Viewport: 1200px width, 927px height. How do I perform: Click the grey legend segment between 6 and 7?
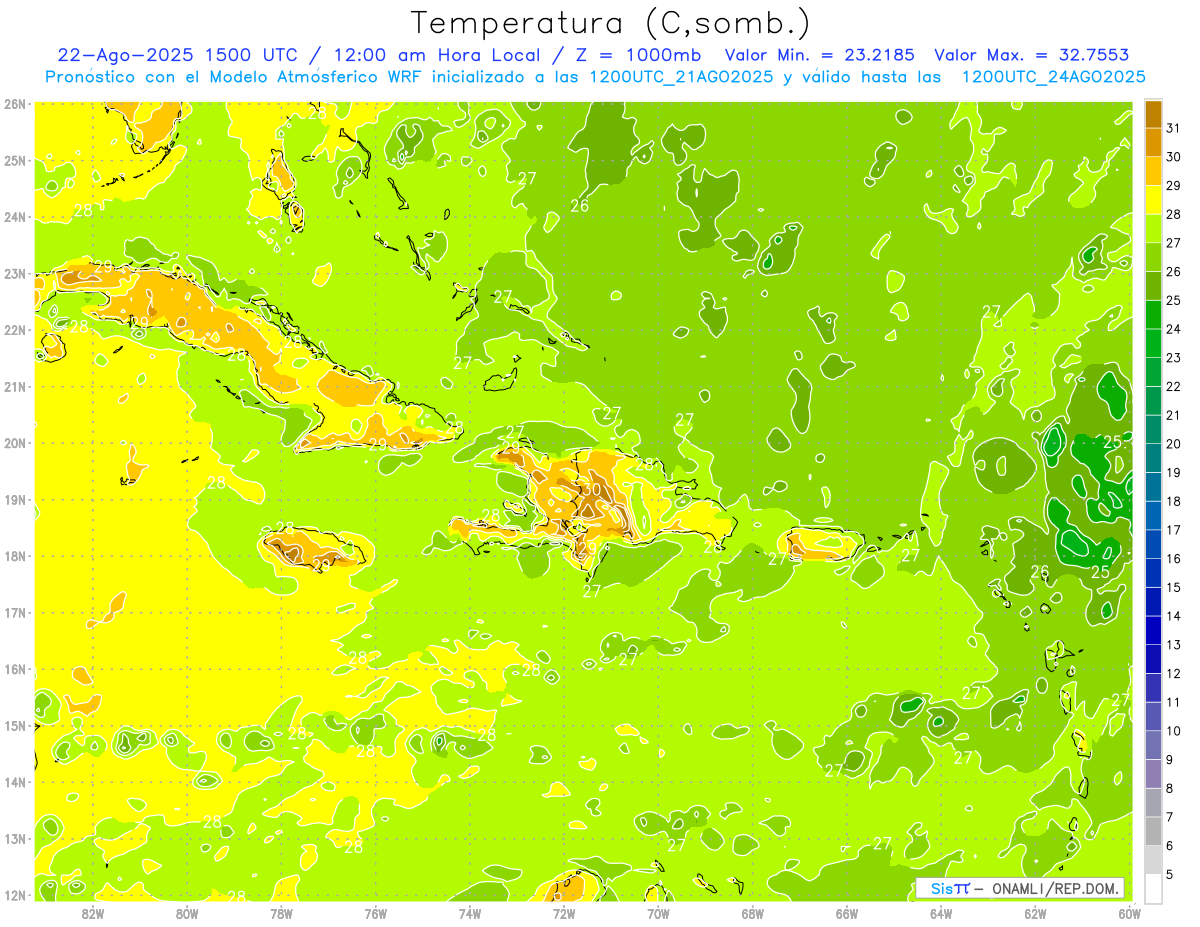click(x=1153, y=831)
